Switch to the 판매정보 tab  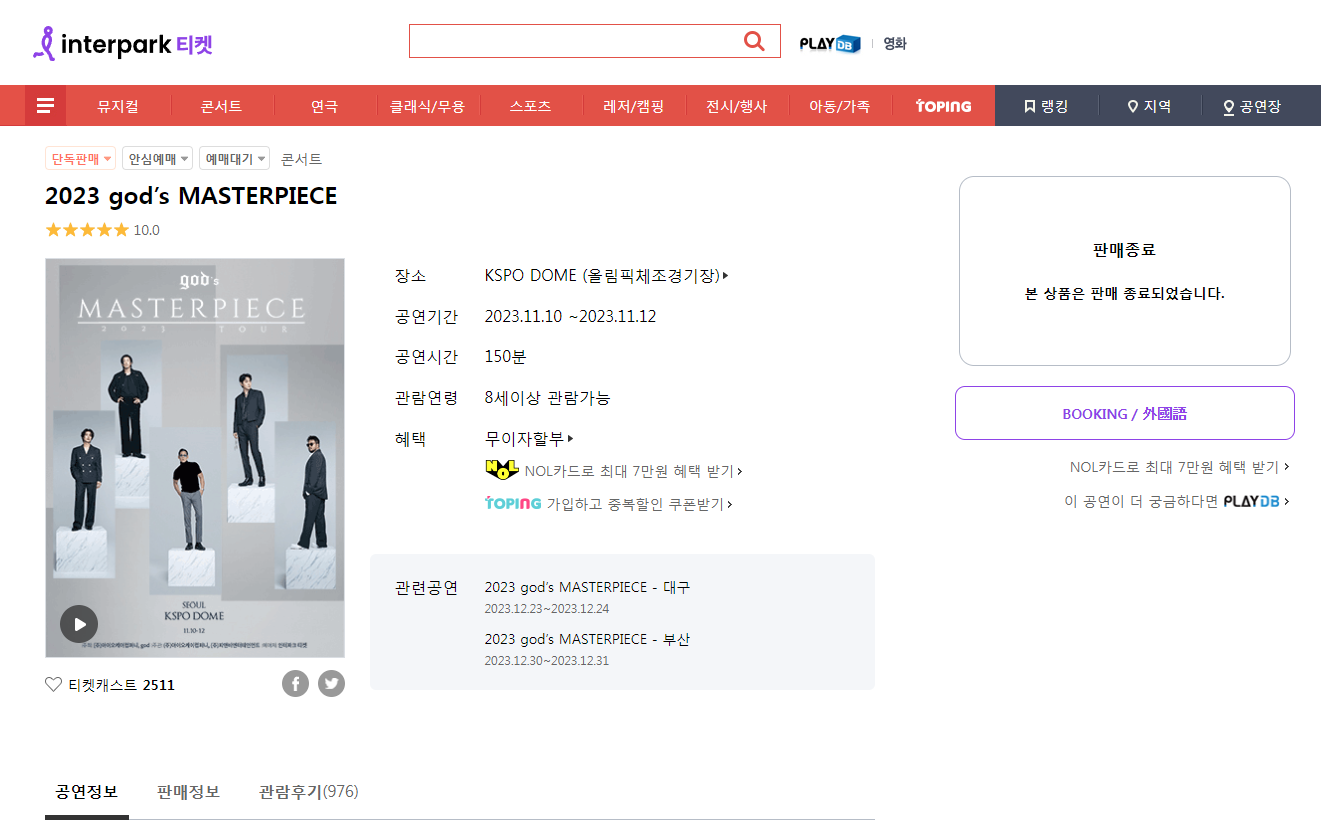(x=188, y=792)
